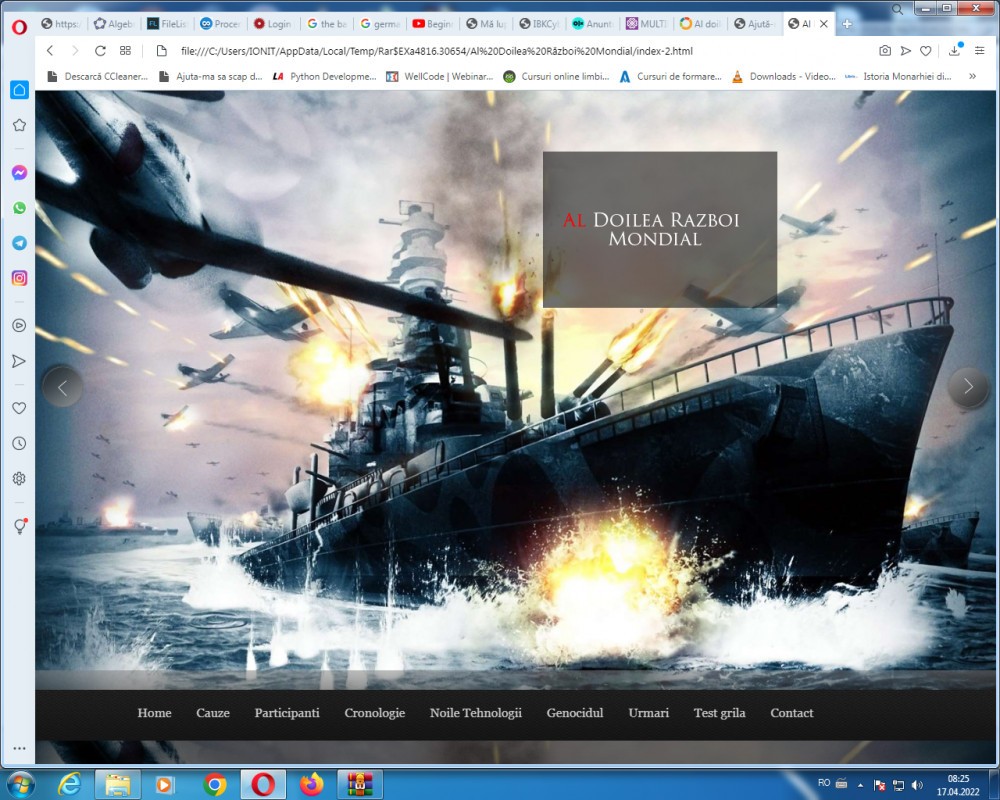Open Downloads - Video bookmark

click(784, 77)
